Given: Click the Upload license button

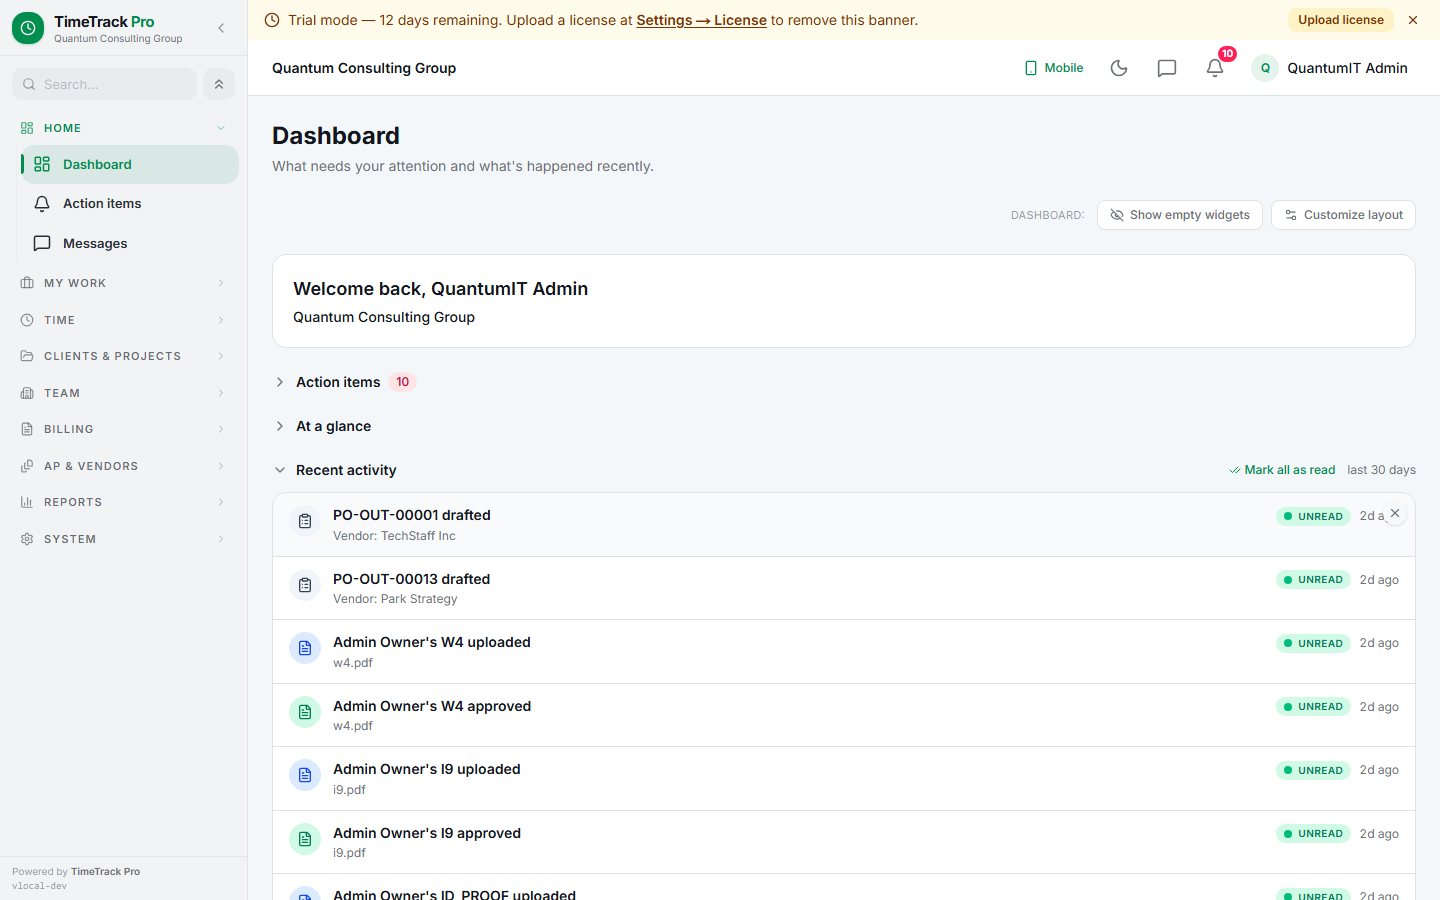Looking at the screenshot, I should click(x=1341, y=20).
